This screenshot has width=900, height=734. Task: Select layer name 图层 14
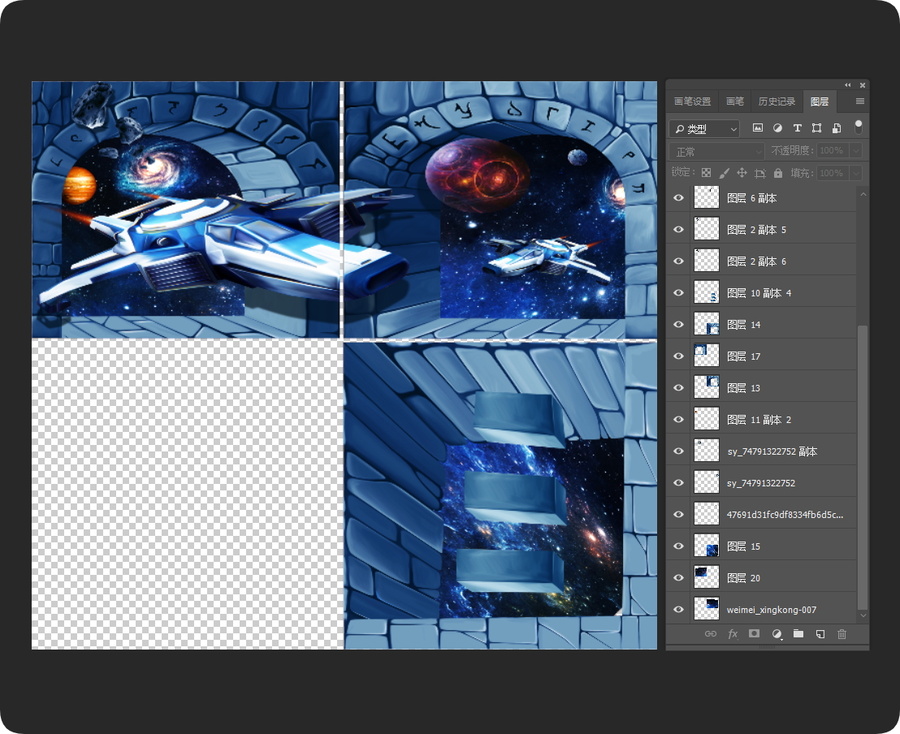[743, 324]
